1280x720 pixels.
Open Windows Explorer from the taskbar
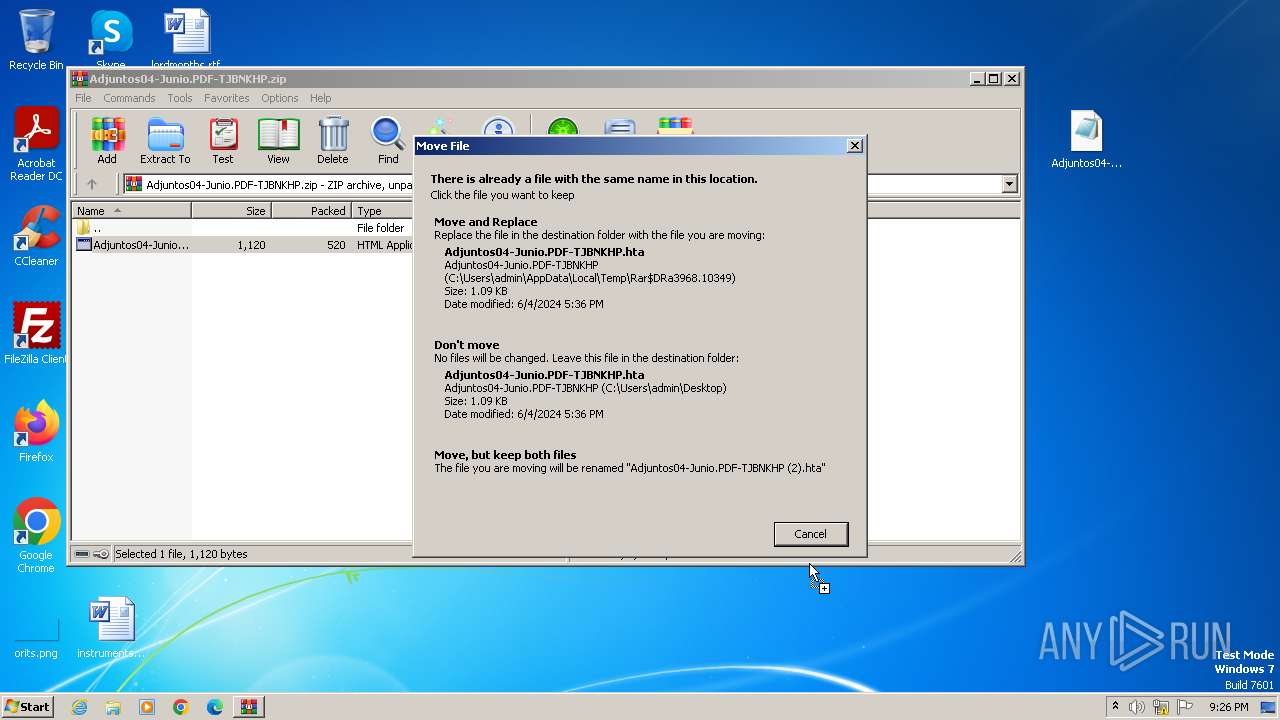click(x=113, y=707)
